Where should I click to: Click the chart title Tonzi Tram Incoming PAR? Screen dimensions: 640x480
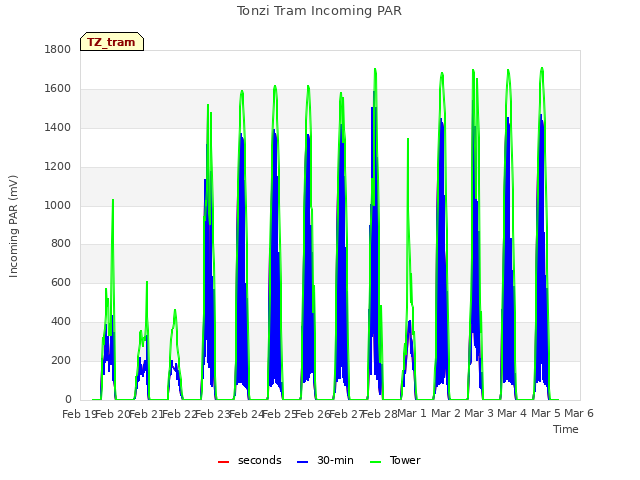[x=319, y=11]
